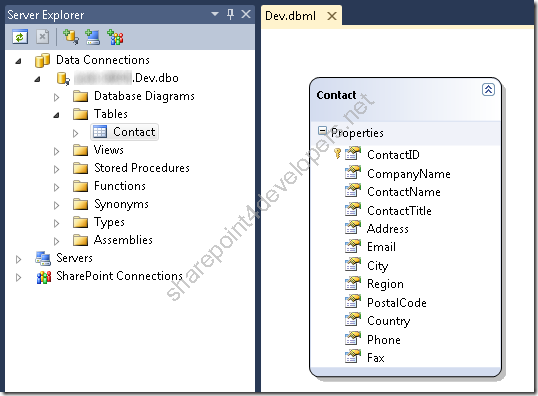This screenshot has width=538, height=396.
Task: Click the Fax property icon
Action: pyautogui.click(x=353, y=356)
